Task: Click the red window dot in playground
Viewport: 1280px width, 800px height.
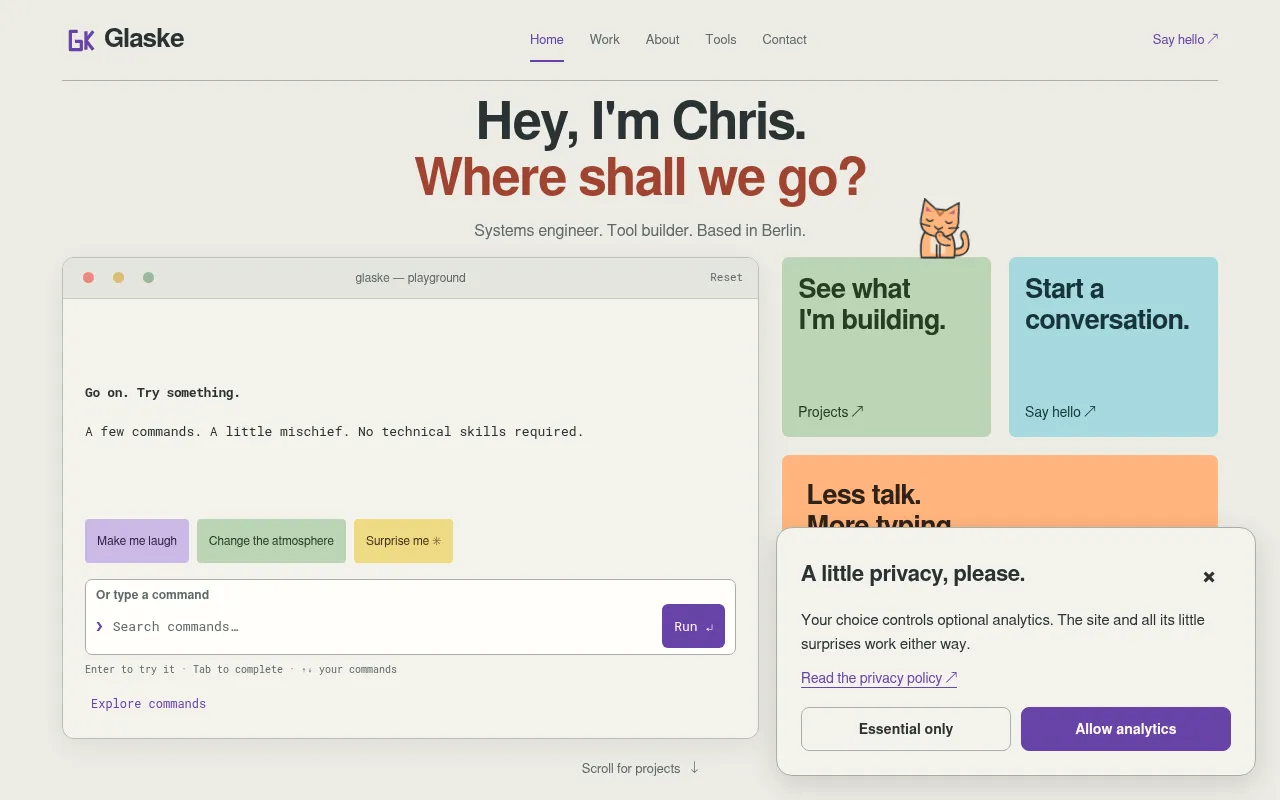Action: pyautogui.click(x=88, y=278)
